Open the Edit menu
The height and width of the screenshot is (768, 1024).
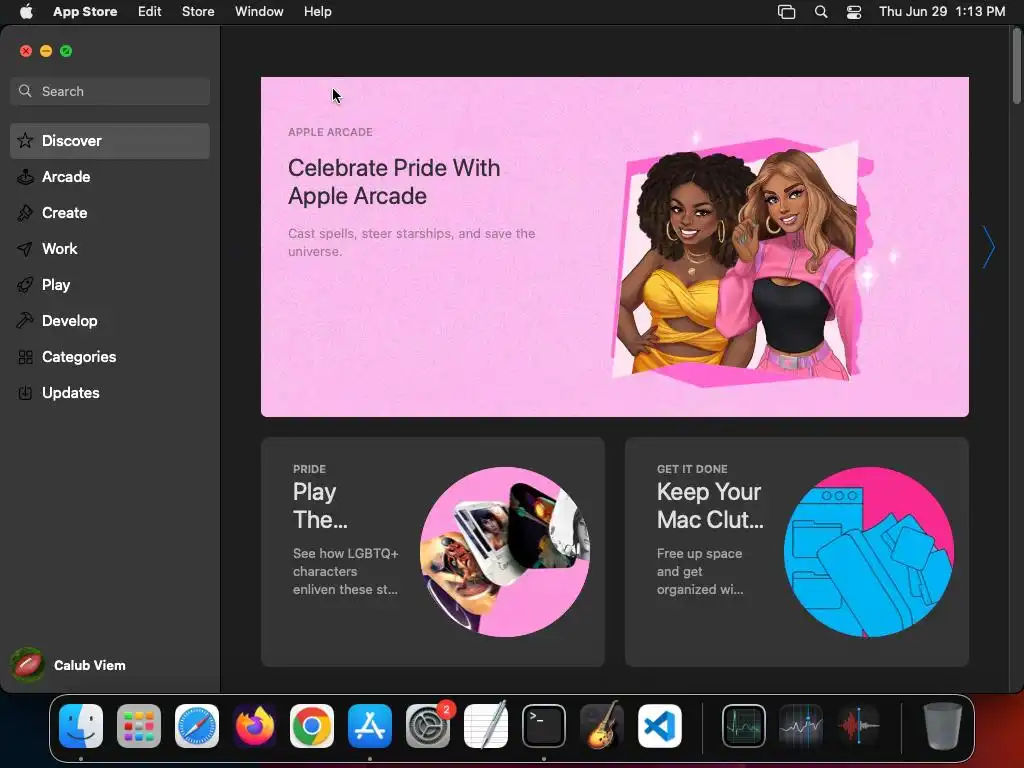[150, 12]
